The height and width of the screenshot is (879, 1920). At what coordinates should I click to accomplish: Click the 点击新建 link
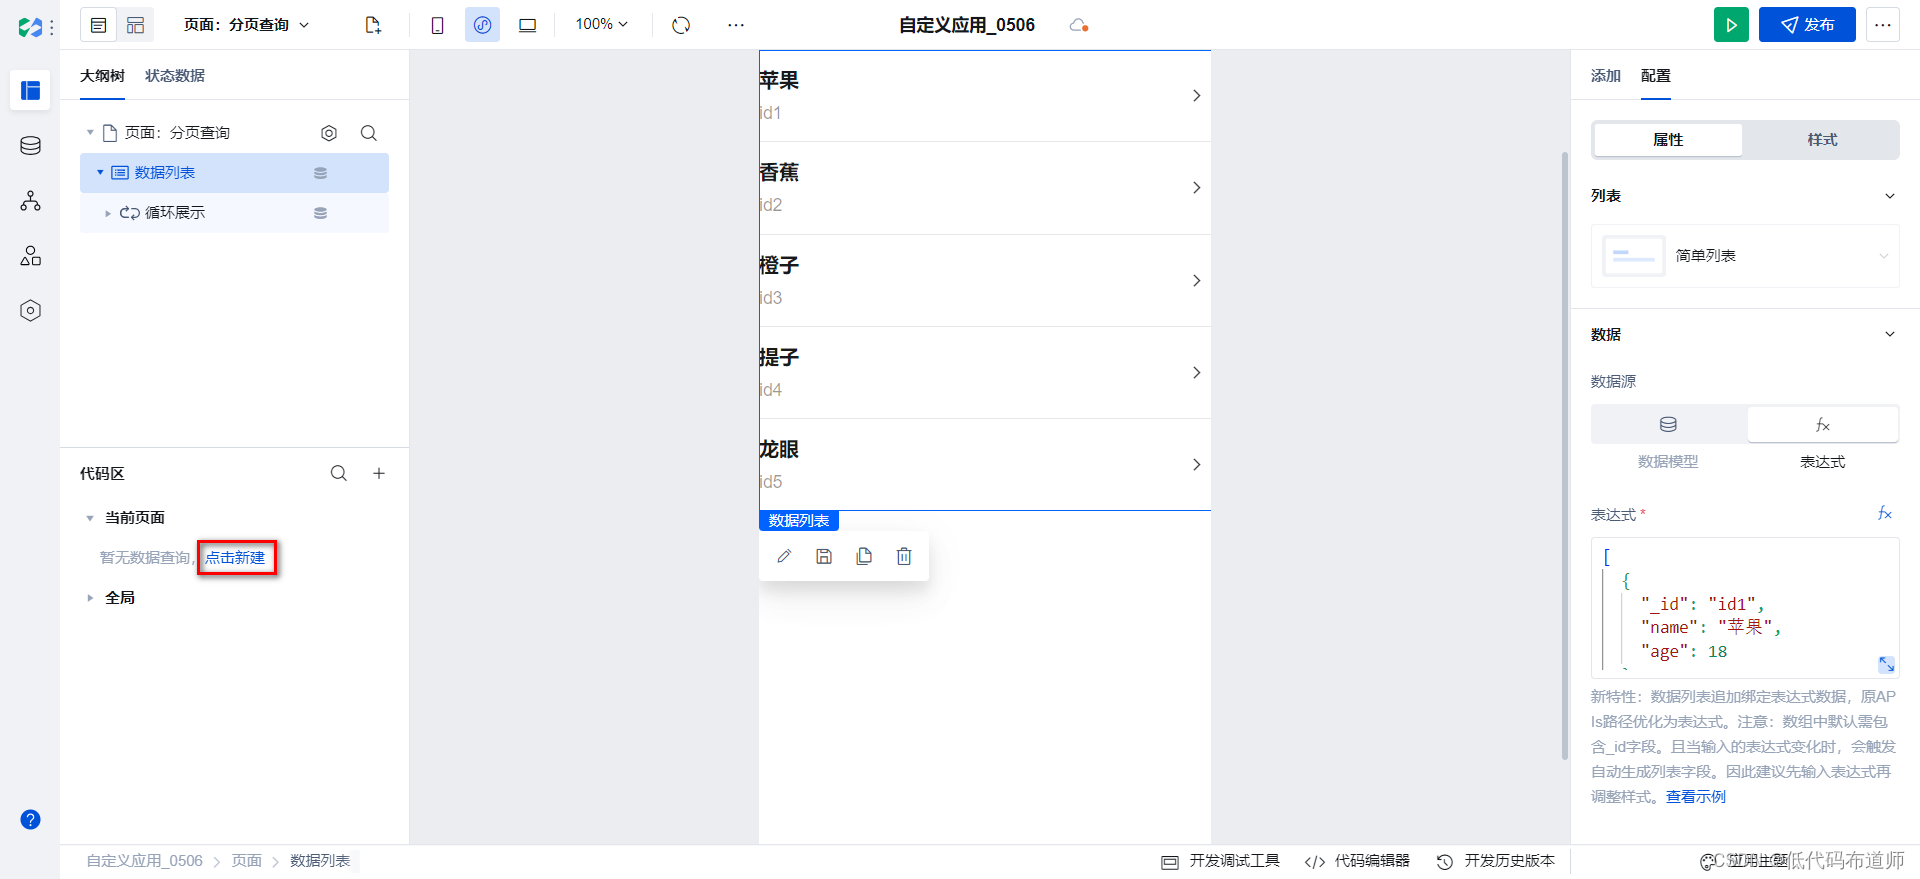[x=235, y=558]
